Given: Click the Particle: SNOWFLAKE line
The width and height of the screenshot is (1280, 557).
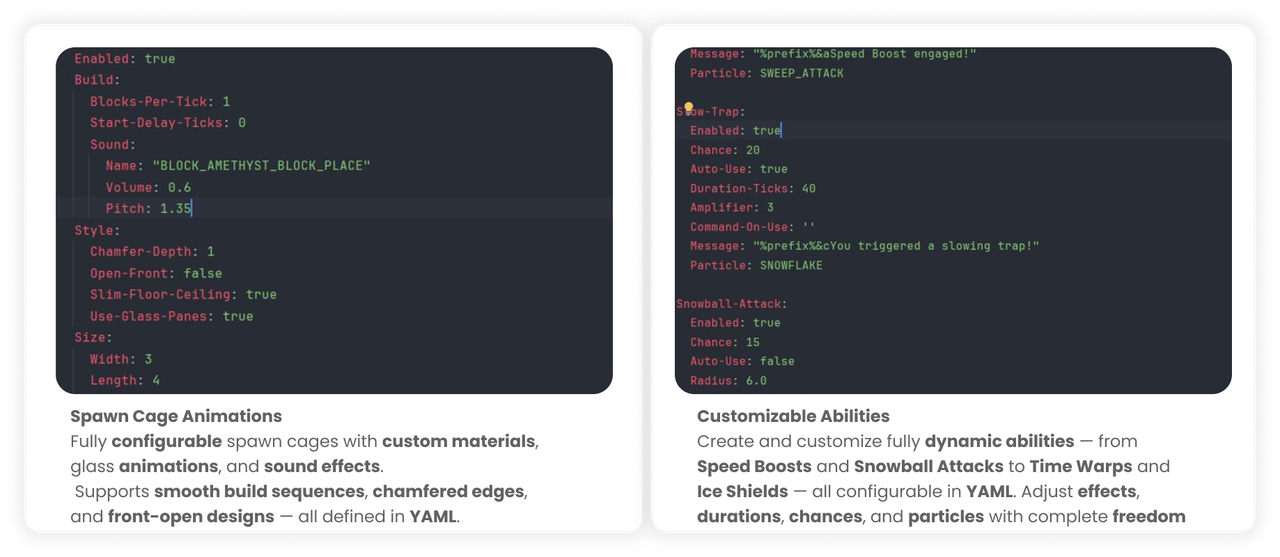Looking at the screenshot, I should 756,265.
